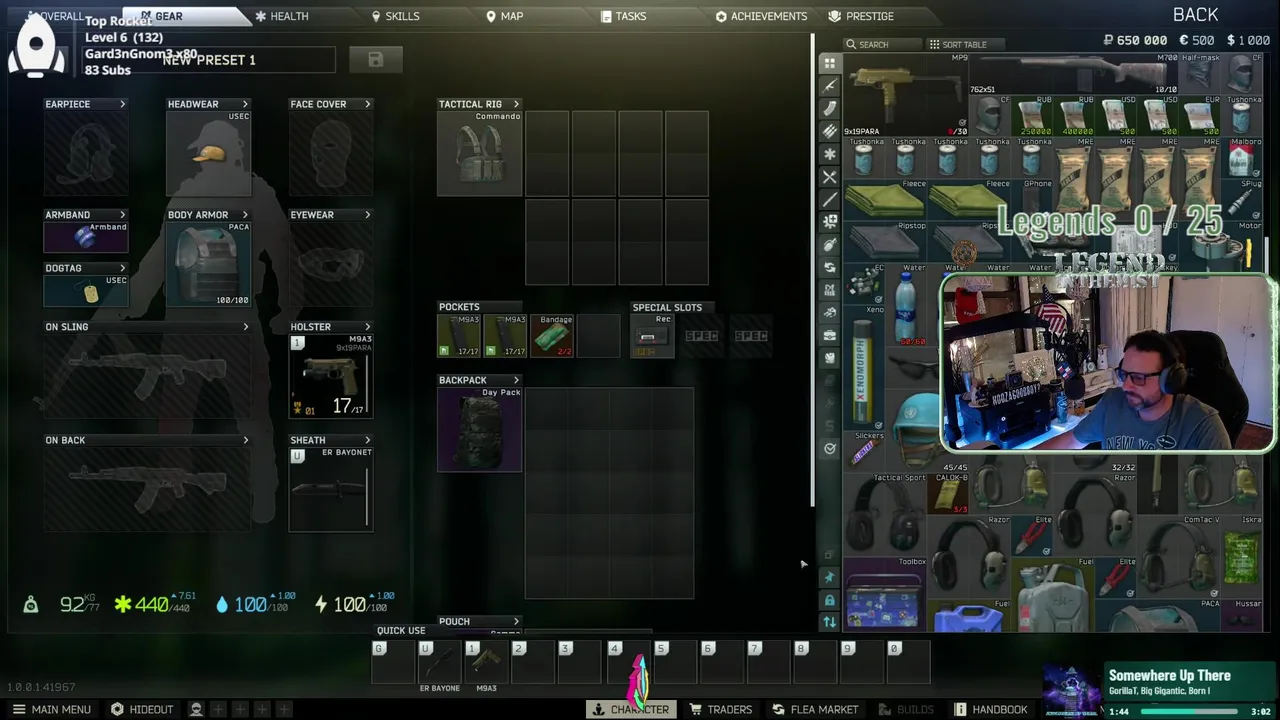Toggle the checkmark tagged-items filter in stash sidebar
Image resolution: width=1280 pixels, height=720 pixels.
[830, 448]
